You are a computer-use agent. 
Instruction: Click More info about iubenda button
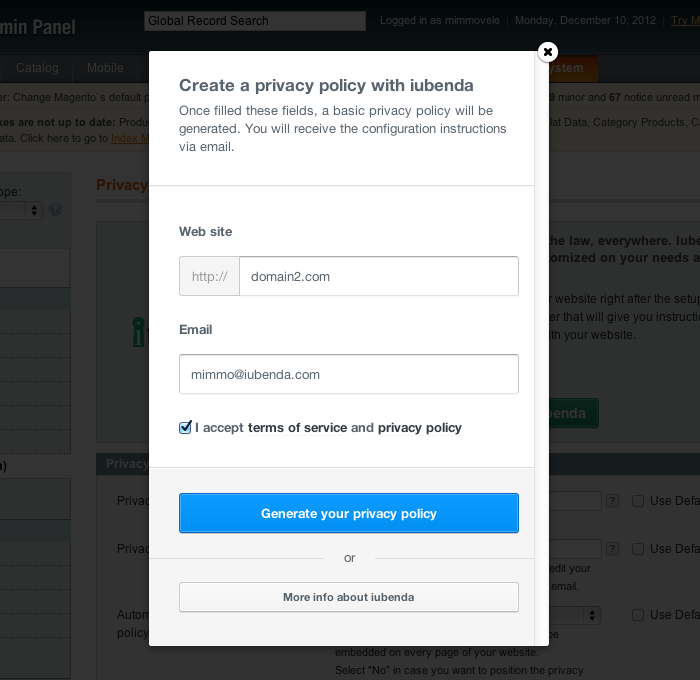pyautogui.click(x=349, y=597)
